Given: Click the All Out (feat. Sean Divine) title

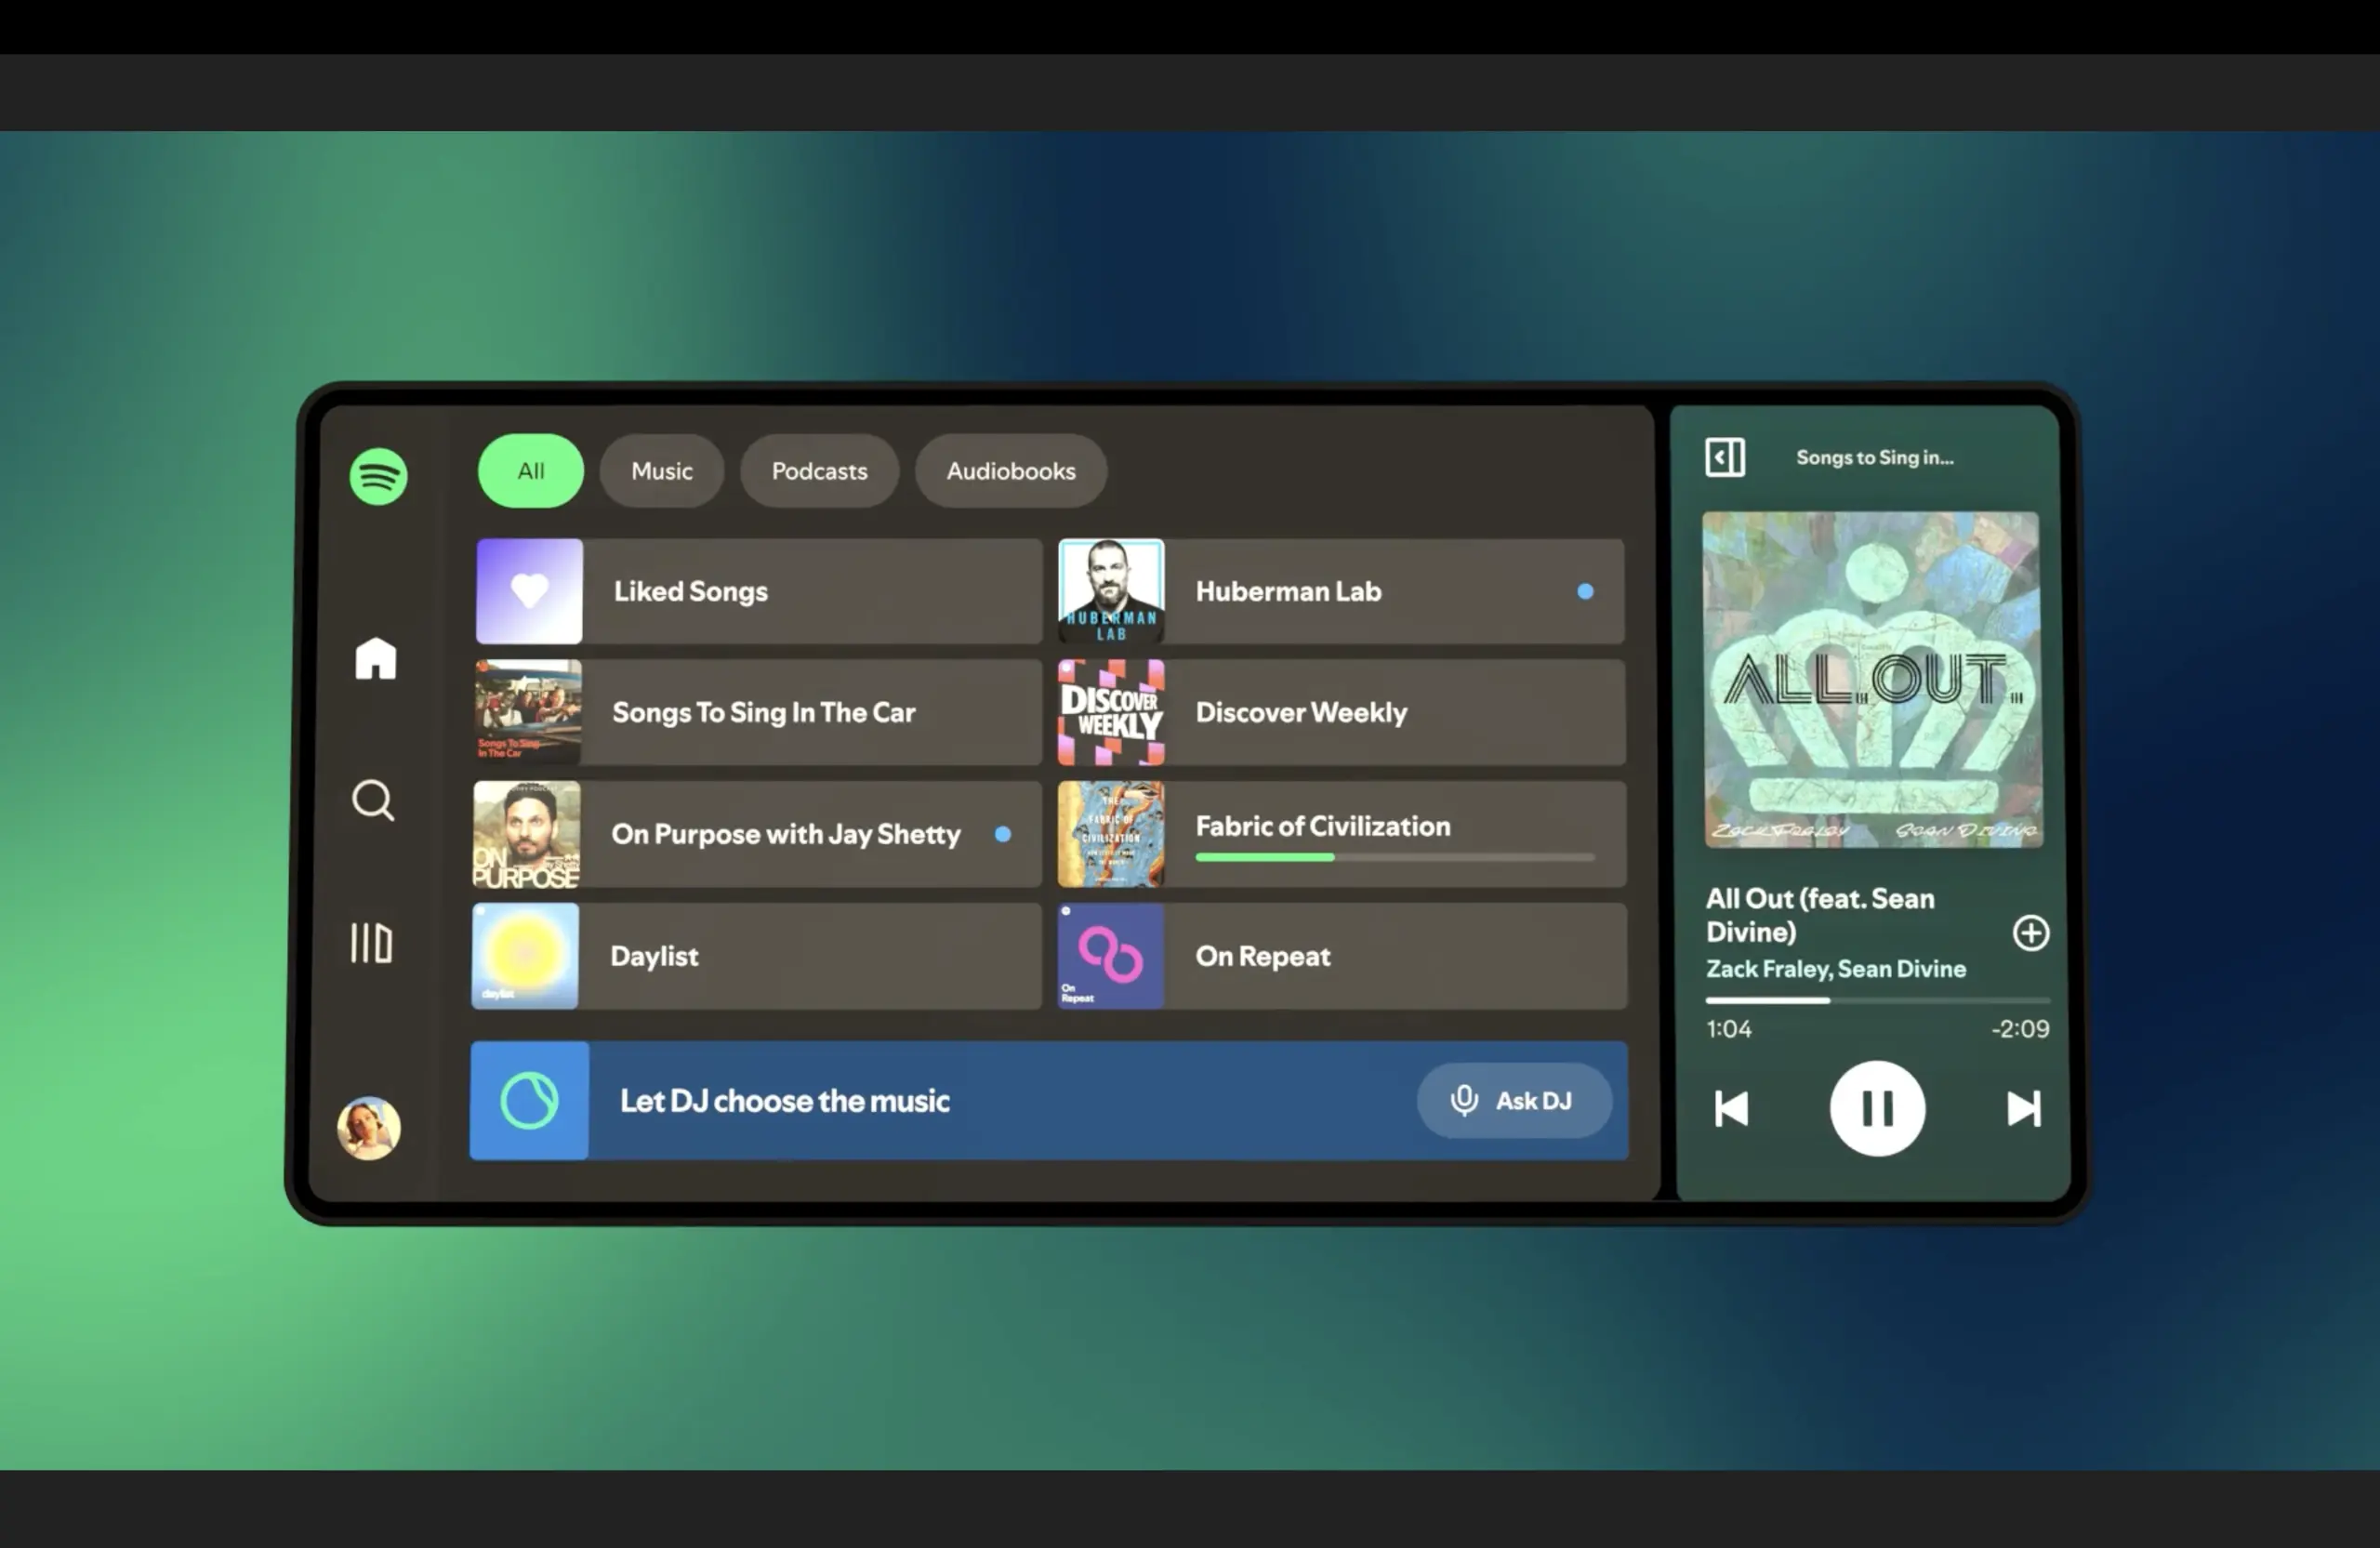Looking at the screenshot, I should coord(1820,915).
